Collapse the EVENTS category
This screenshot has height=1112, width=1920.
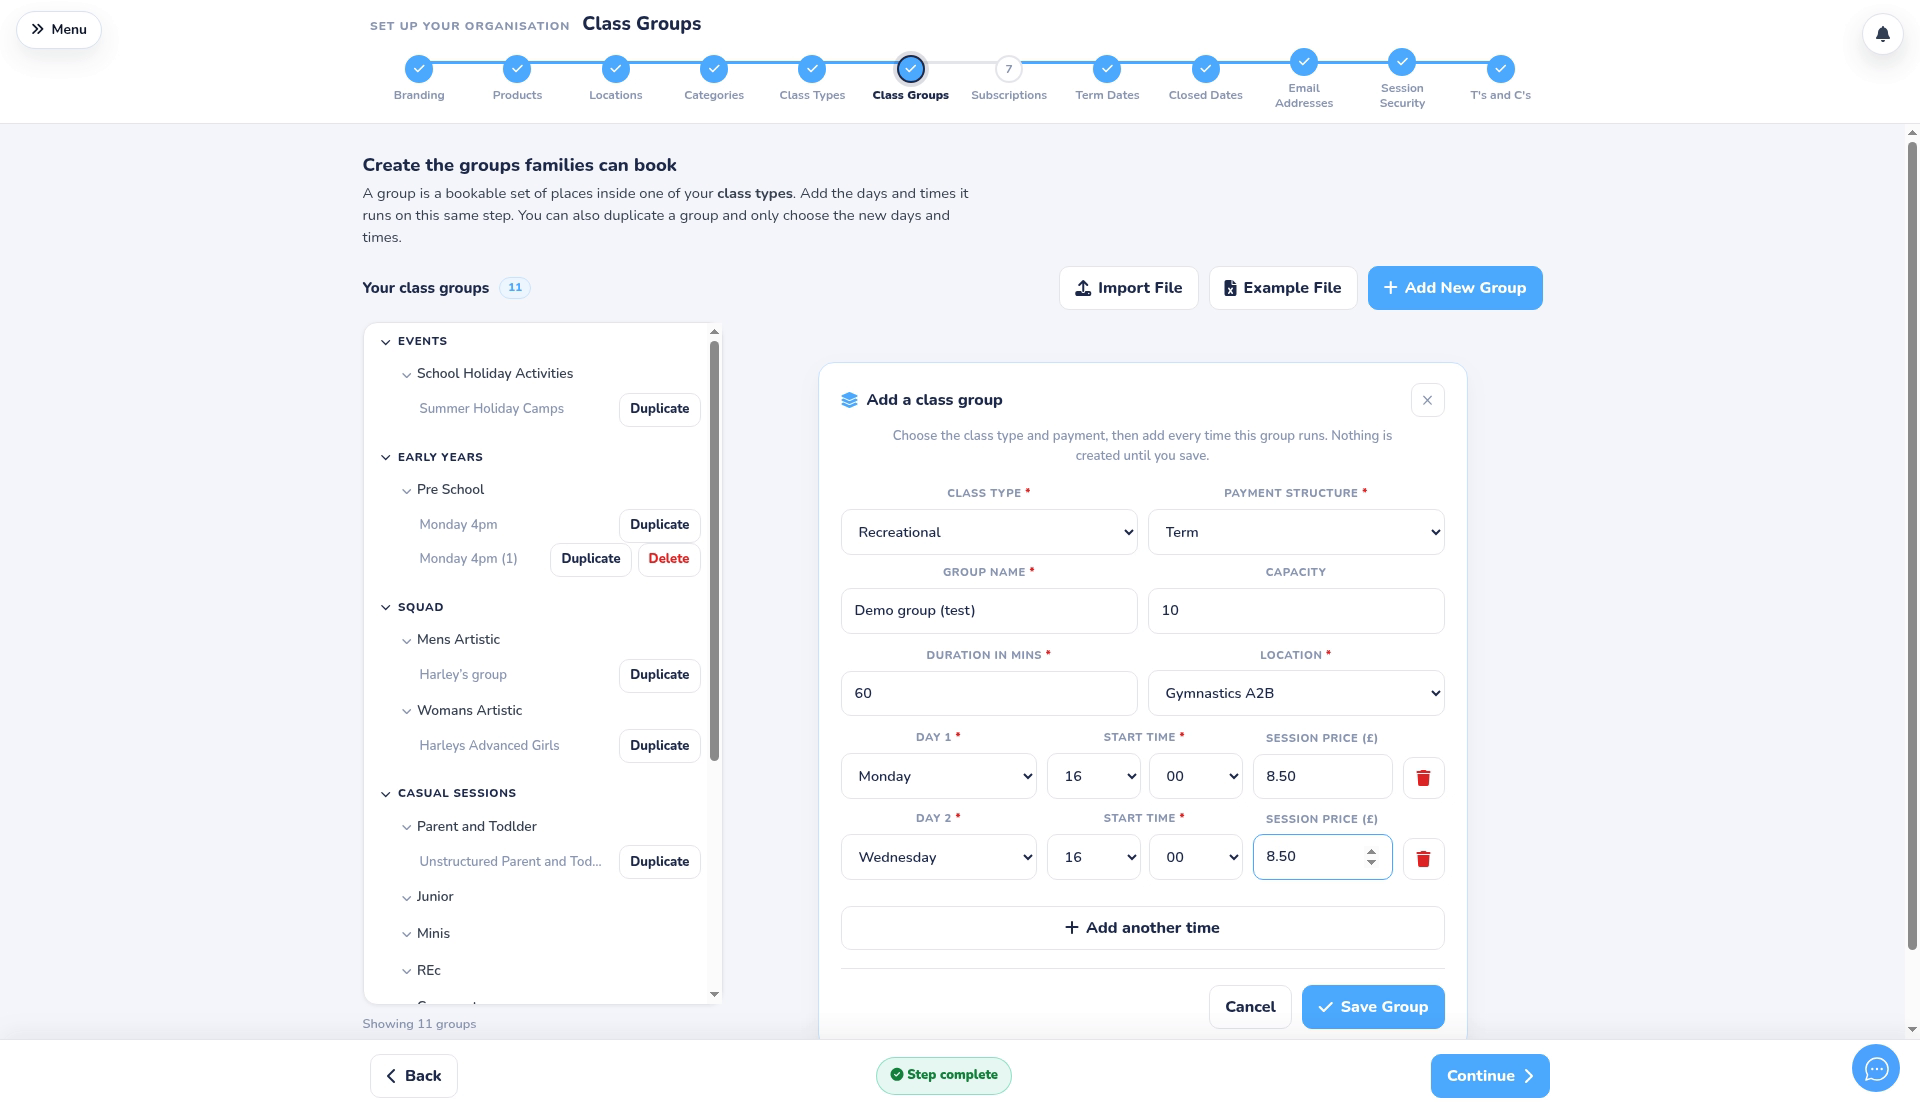(x=386, y=342)
